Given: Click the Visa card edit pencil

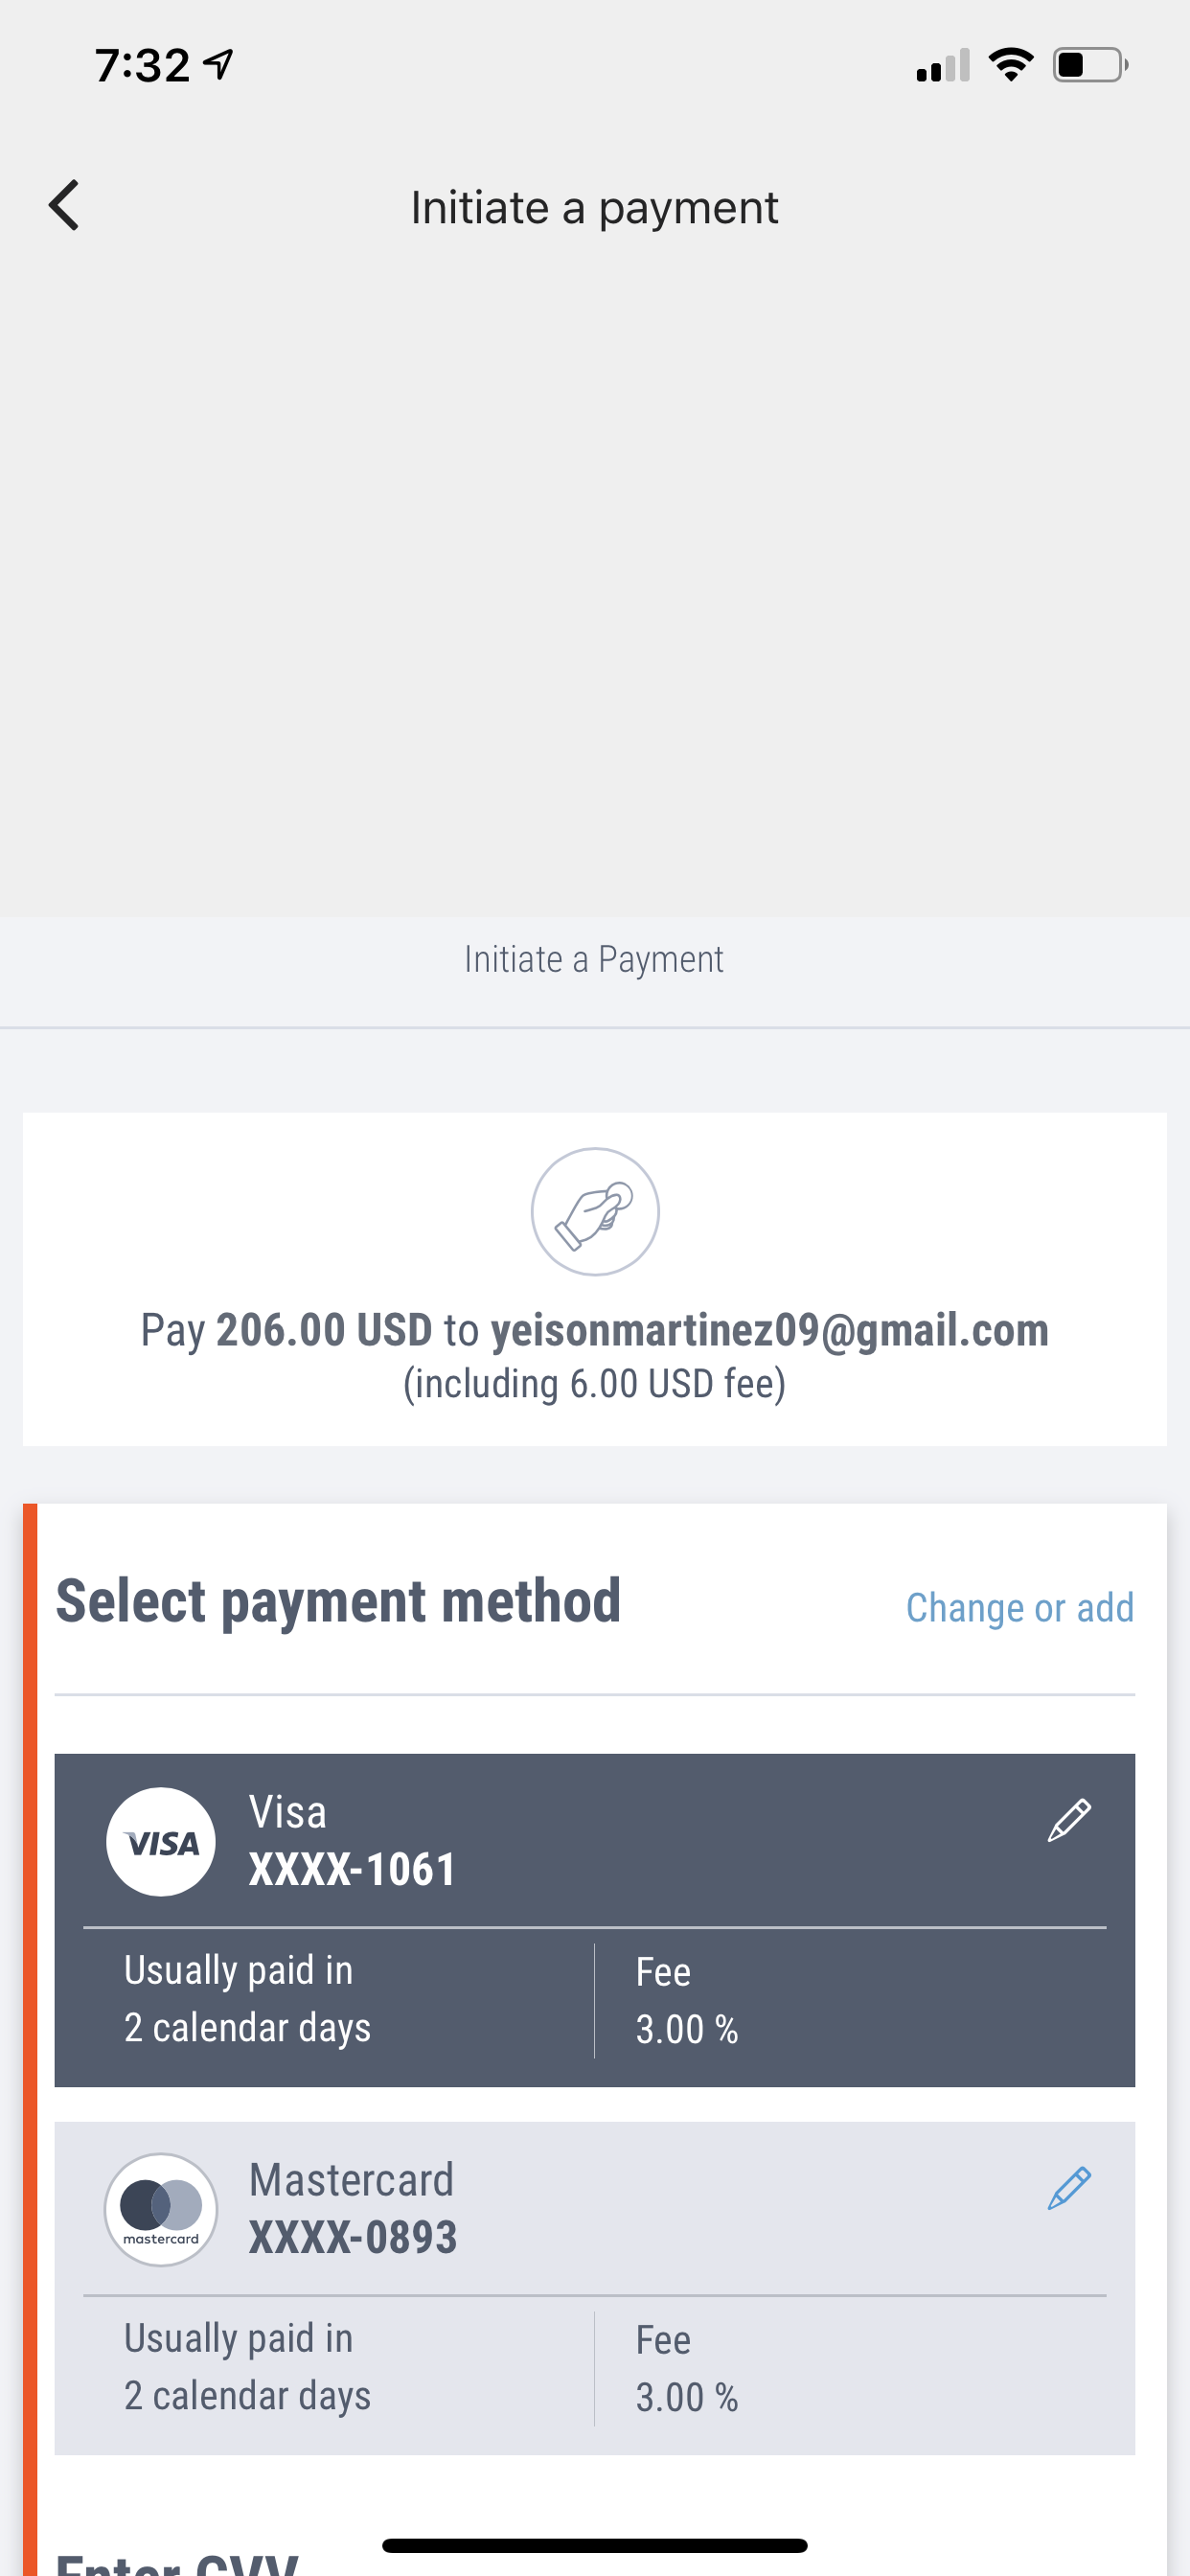Looking at the screenshot, I should click(x=1068, y=1820).
